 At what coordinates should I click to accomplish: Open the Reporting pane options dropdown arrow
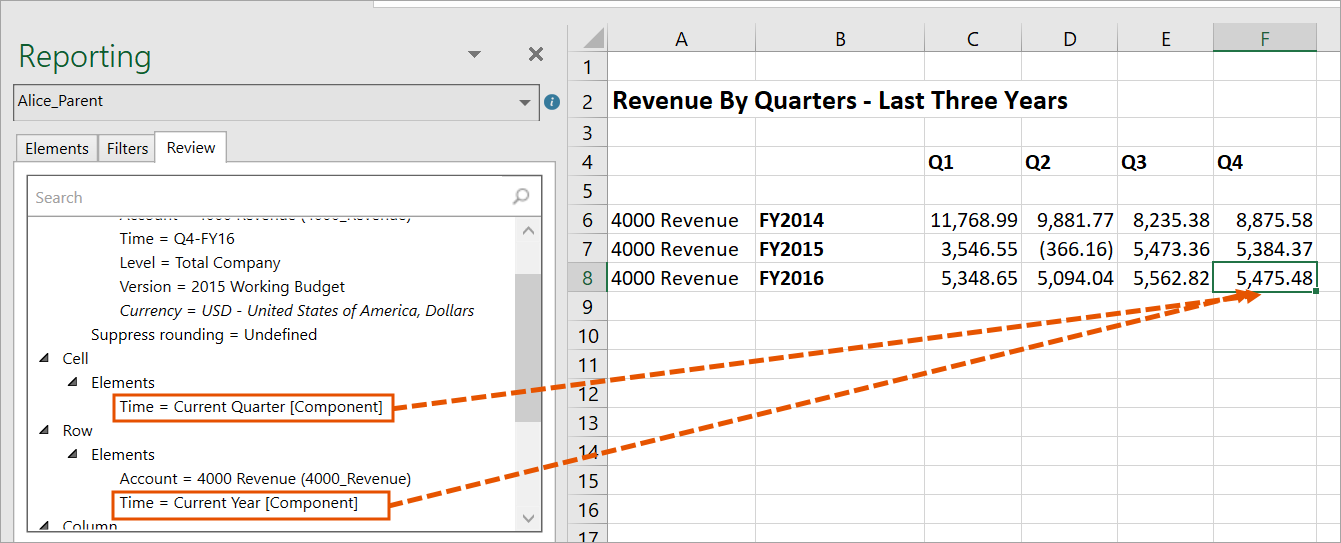[475, 54]
